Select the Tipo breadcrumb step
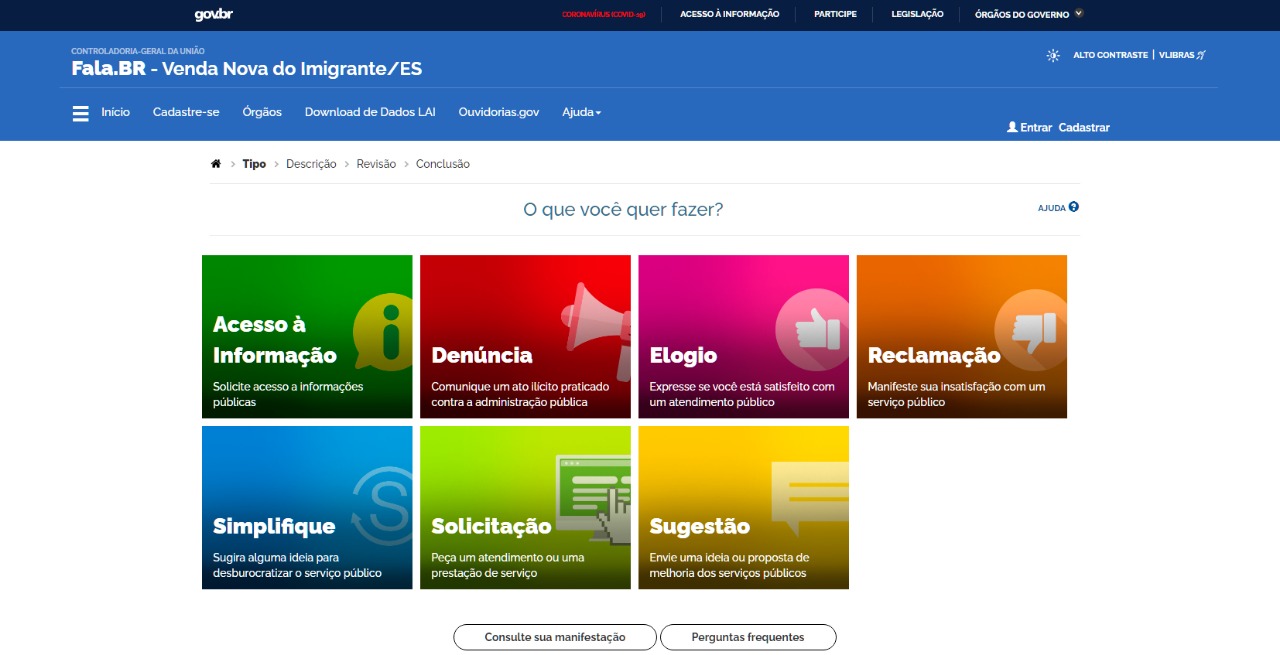 click(x=254, y=164)
